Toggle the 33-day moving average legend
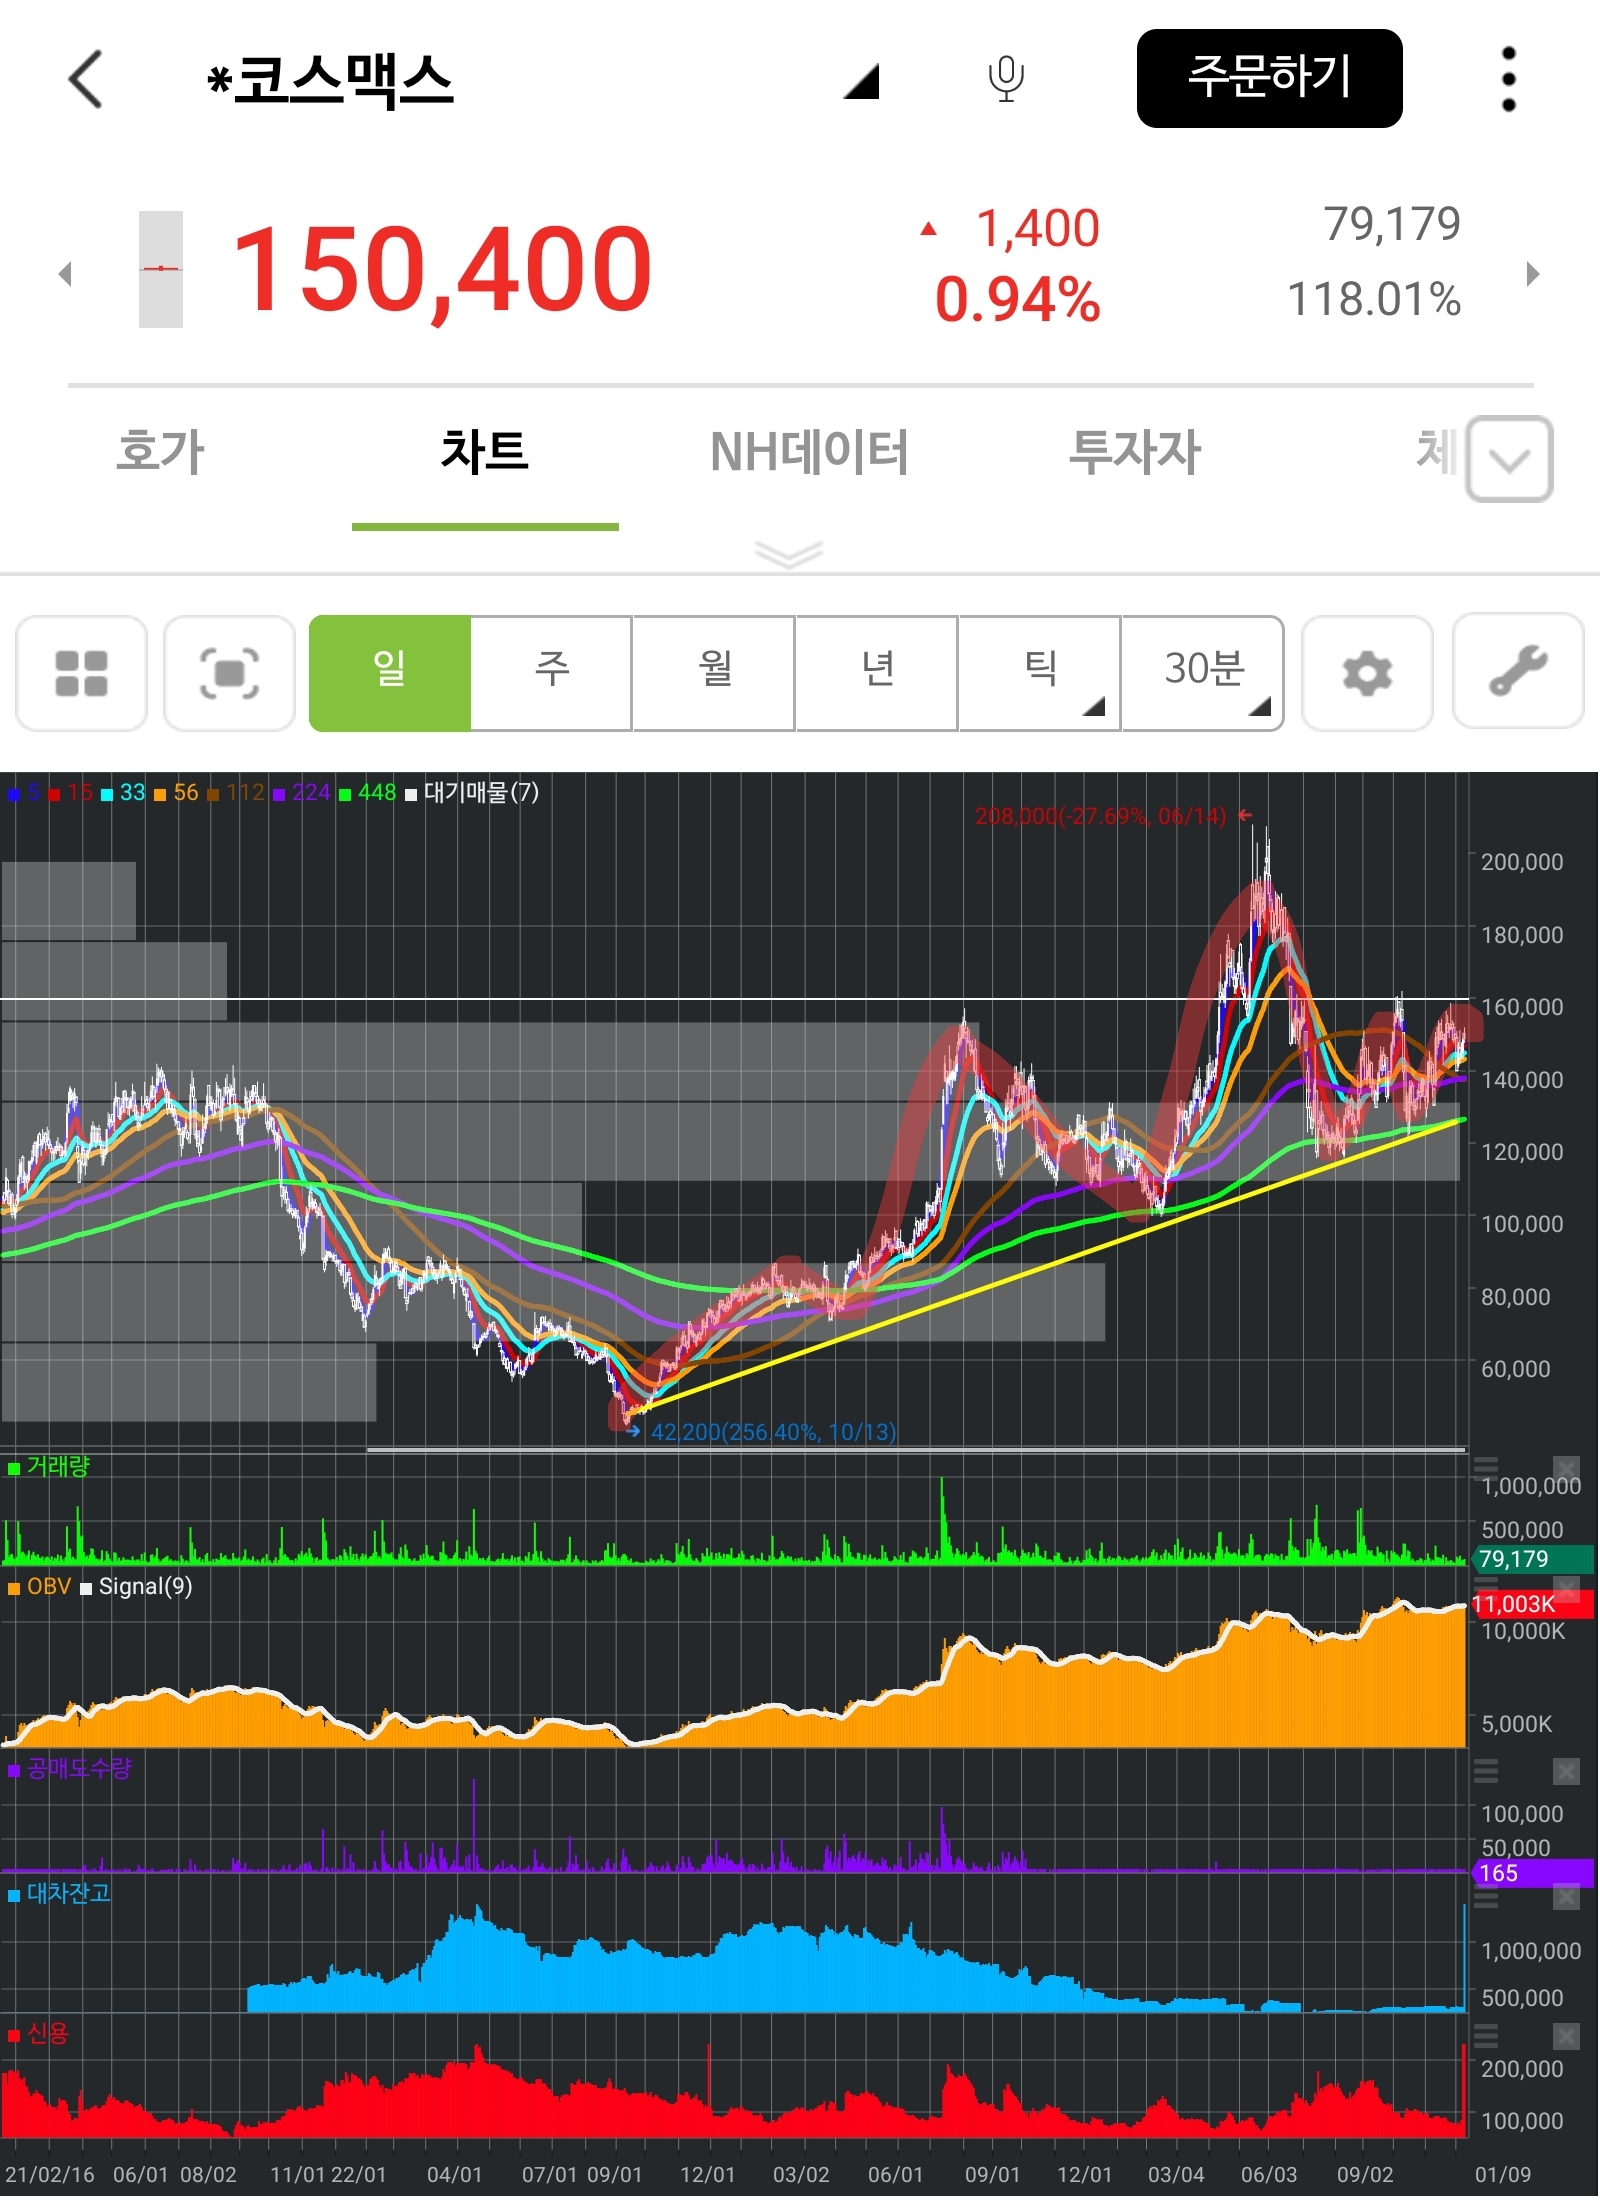The width and height of the screenshot is (1600, 2210). coord(123,793)
